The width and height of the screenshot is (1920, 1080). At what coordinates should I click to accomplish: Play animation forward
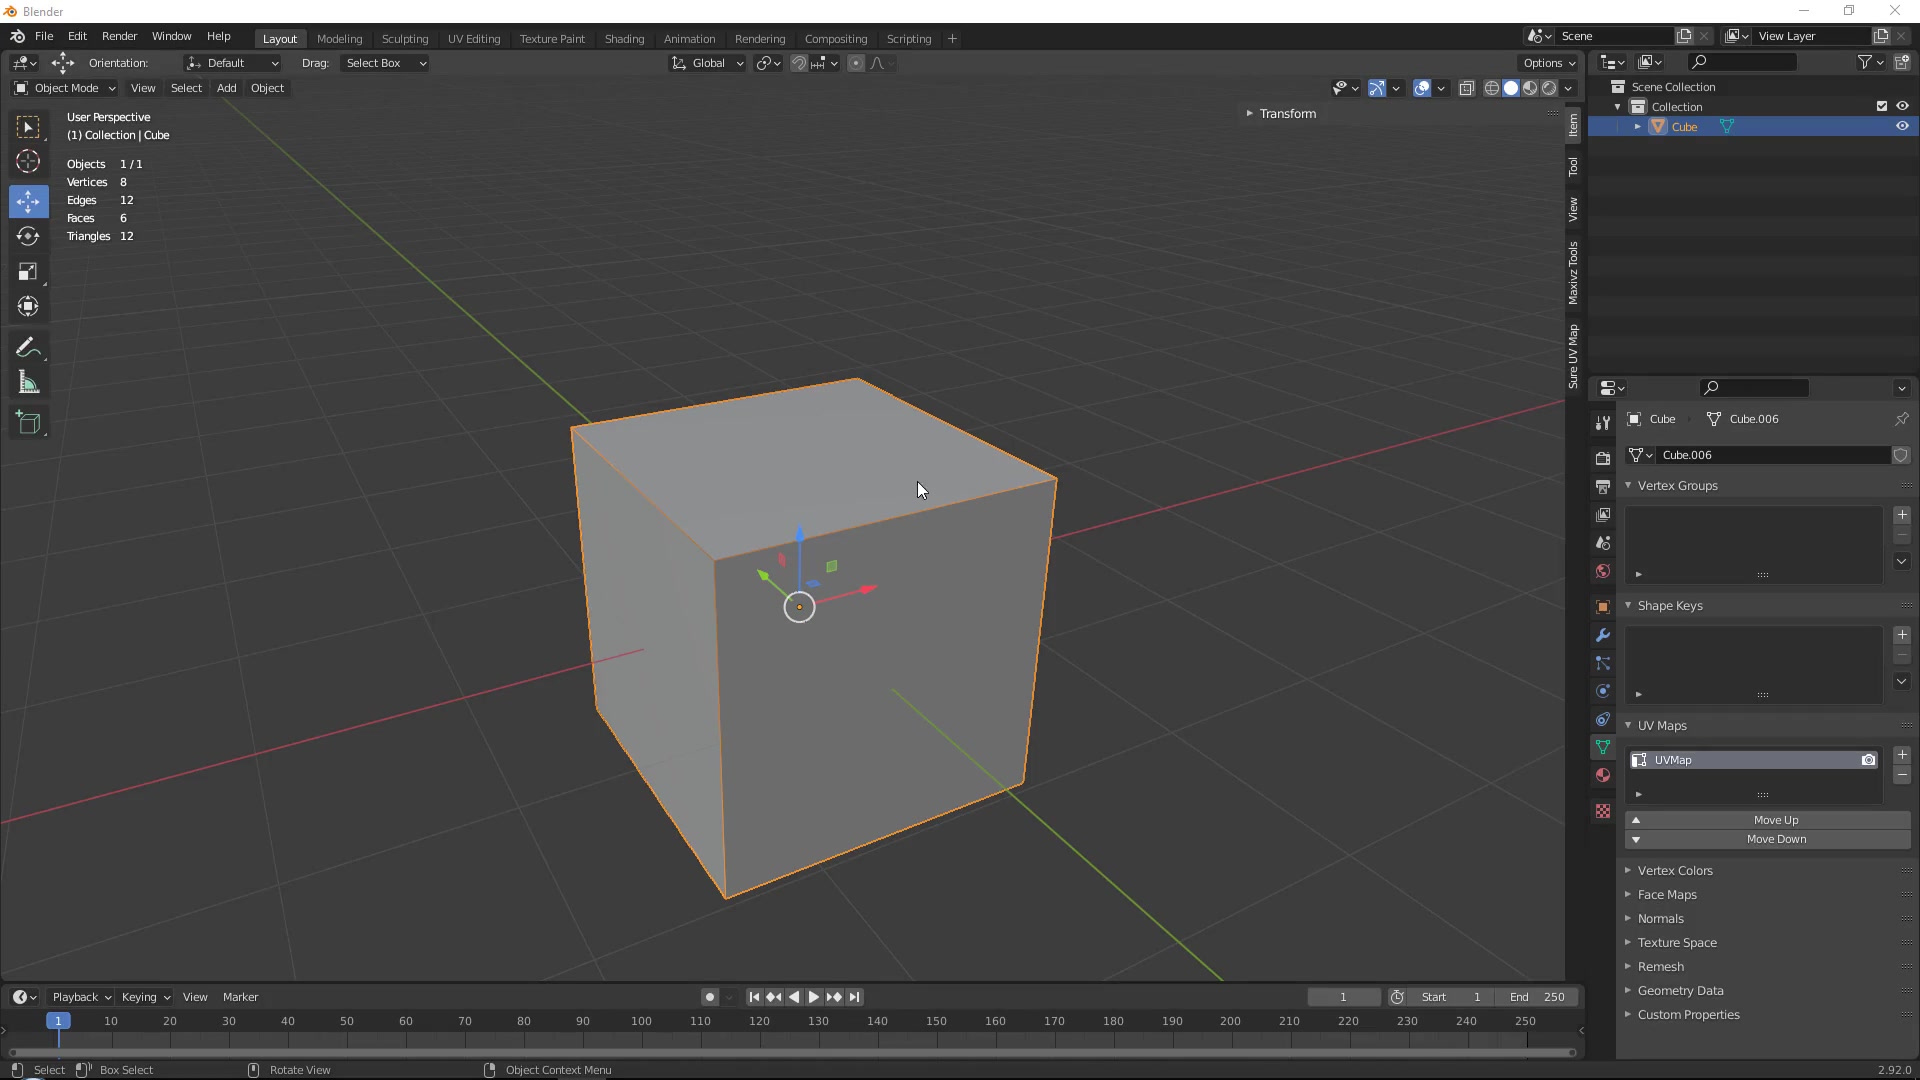point(813,997)
